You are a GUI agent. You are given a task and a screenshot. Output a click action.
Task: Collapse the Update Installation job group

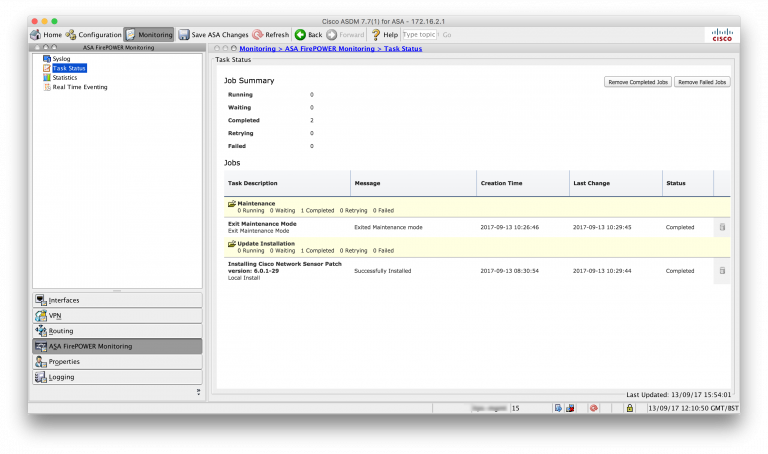(x=232, y=243)
